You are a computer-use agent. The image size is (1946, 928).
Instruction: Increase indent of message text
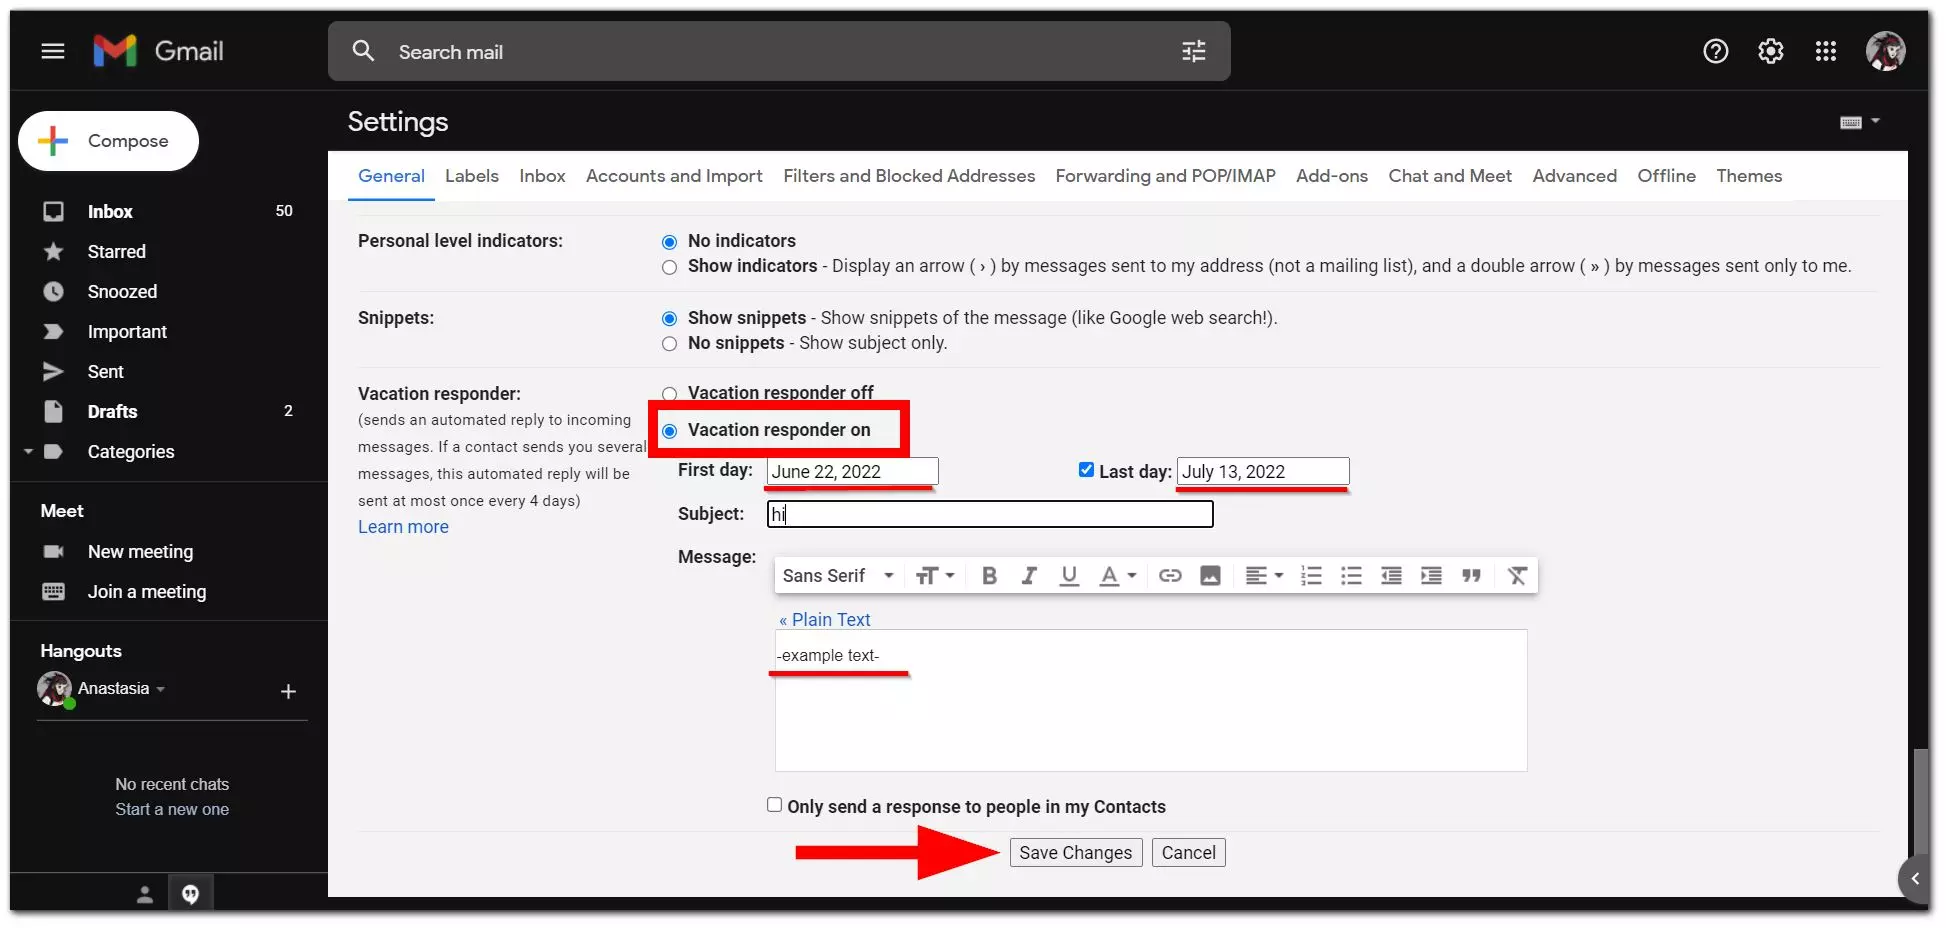1431,576
